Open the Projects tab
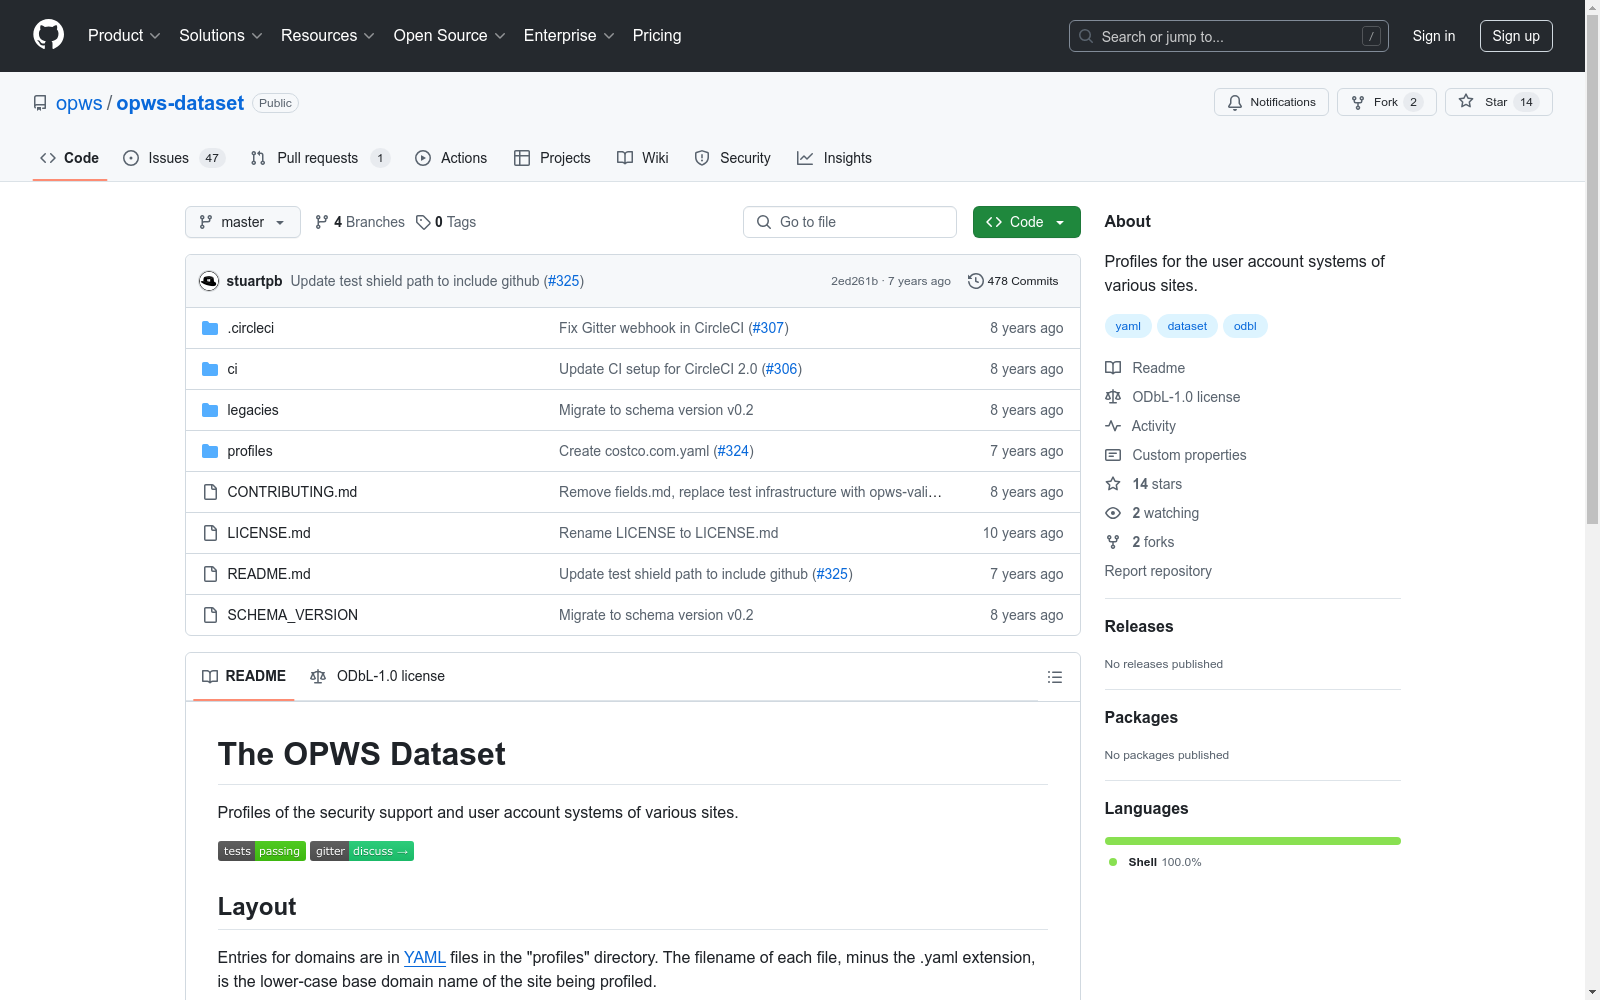The width and height of the screenshot is (1600, 1000). [552, 158]
